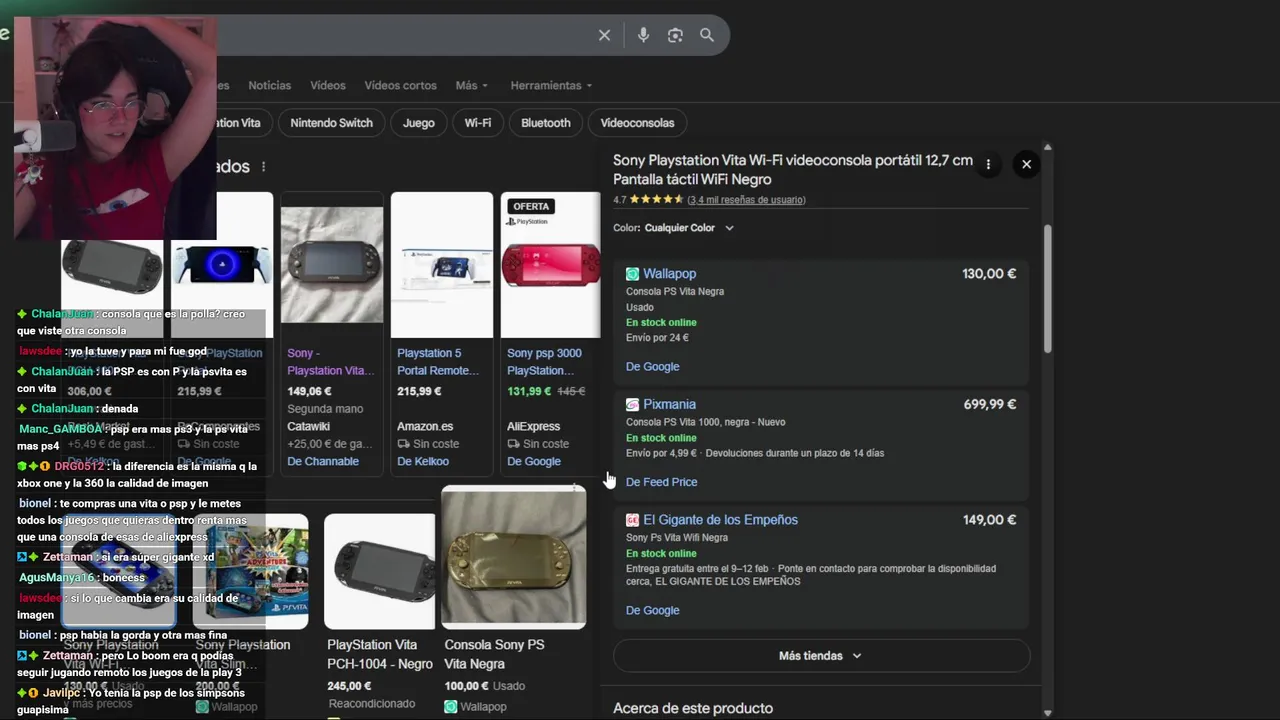Click De Kelkoo link under Amazon.es listing
1280x720 pixels.
[423, 462]
